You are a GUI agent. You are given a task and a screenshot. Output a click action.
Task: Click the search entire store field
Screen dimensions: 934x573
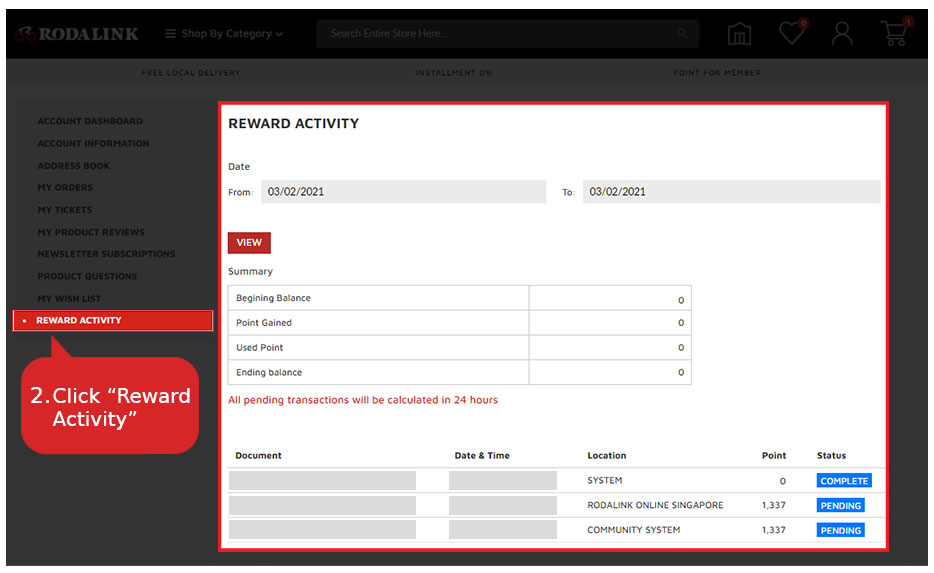[500, 34]
